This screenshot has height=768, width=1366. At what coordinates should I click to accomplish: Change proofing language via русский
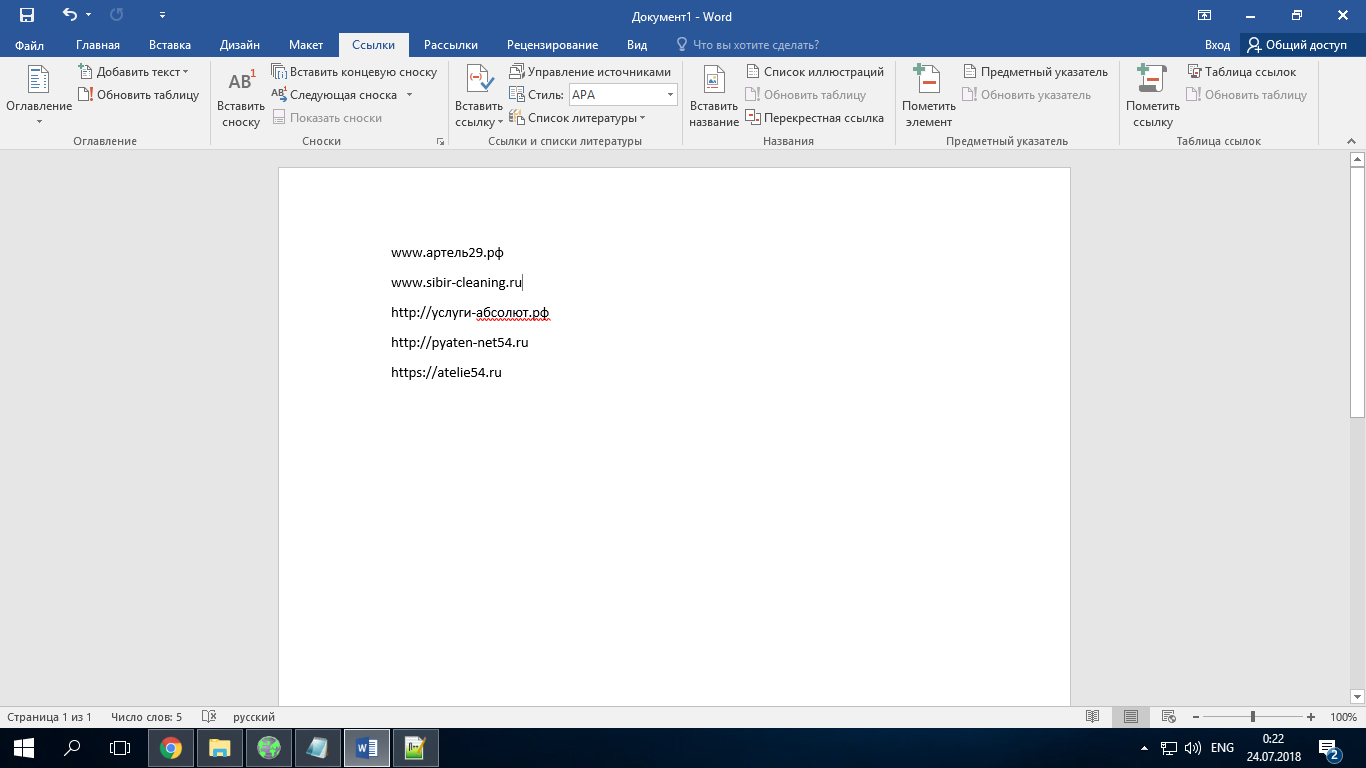click(x=254, y=717)
